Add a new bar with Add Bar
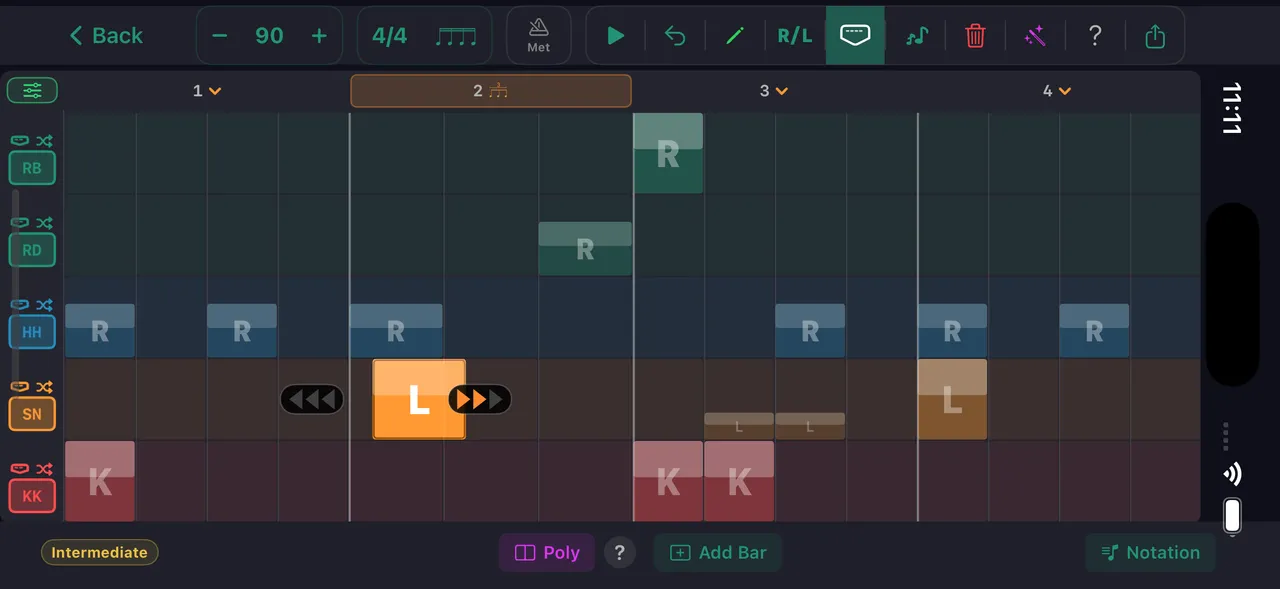This screenshot has width=1280, height=589. pos(718,553)
